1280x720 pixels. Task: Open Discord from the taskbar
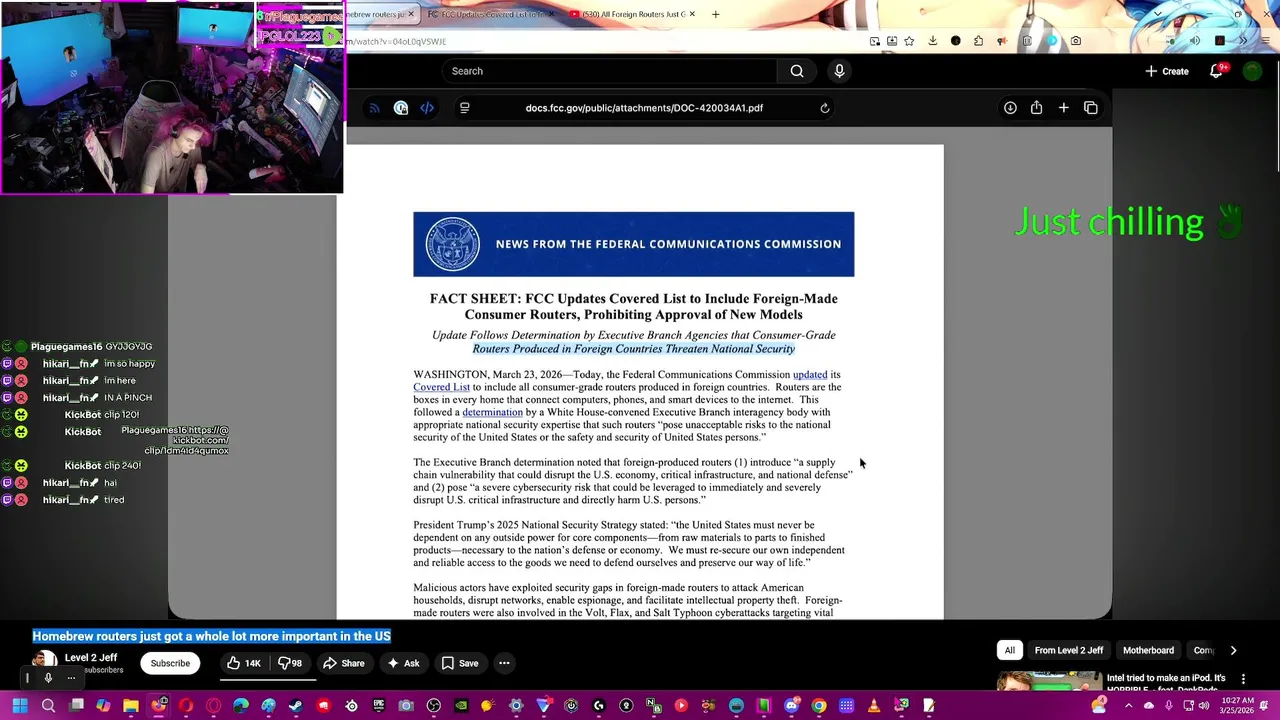click(x=791, y=706)
